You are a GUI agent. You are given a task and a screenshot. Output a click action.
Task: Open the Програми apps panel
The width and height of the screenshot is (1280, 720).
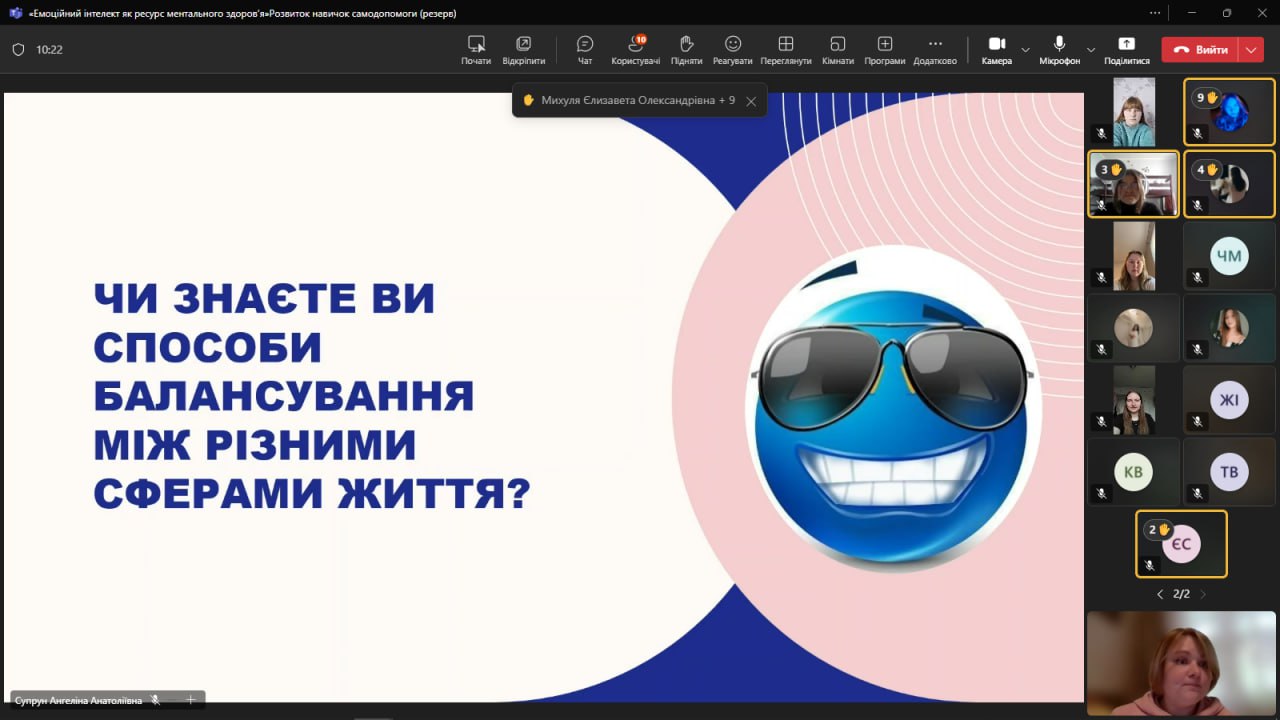[884, 50]
